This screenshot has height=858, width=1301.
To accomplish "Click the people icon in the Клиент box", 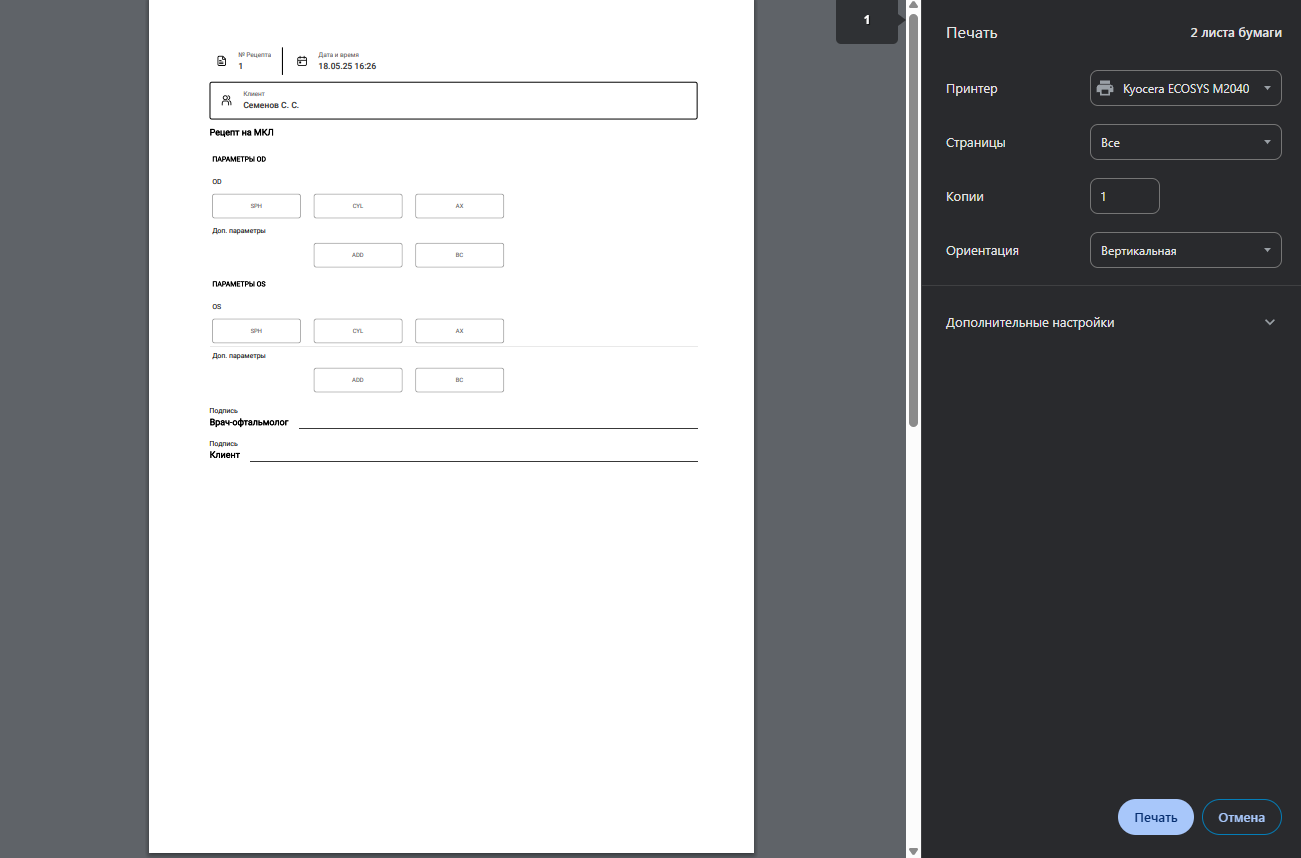I will (226, 100).
